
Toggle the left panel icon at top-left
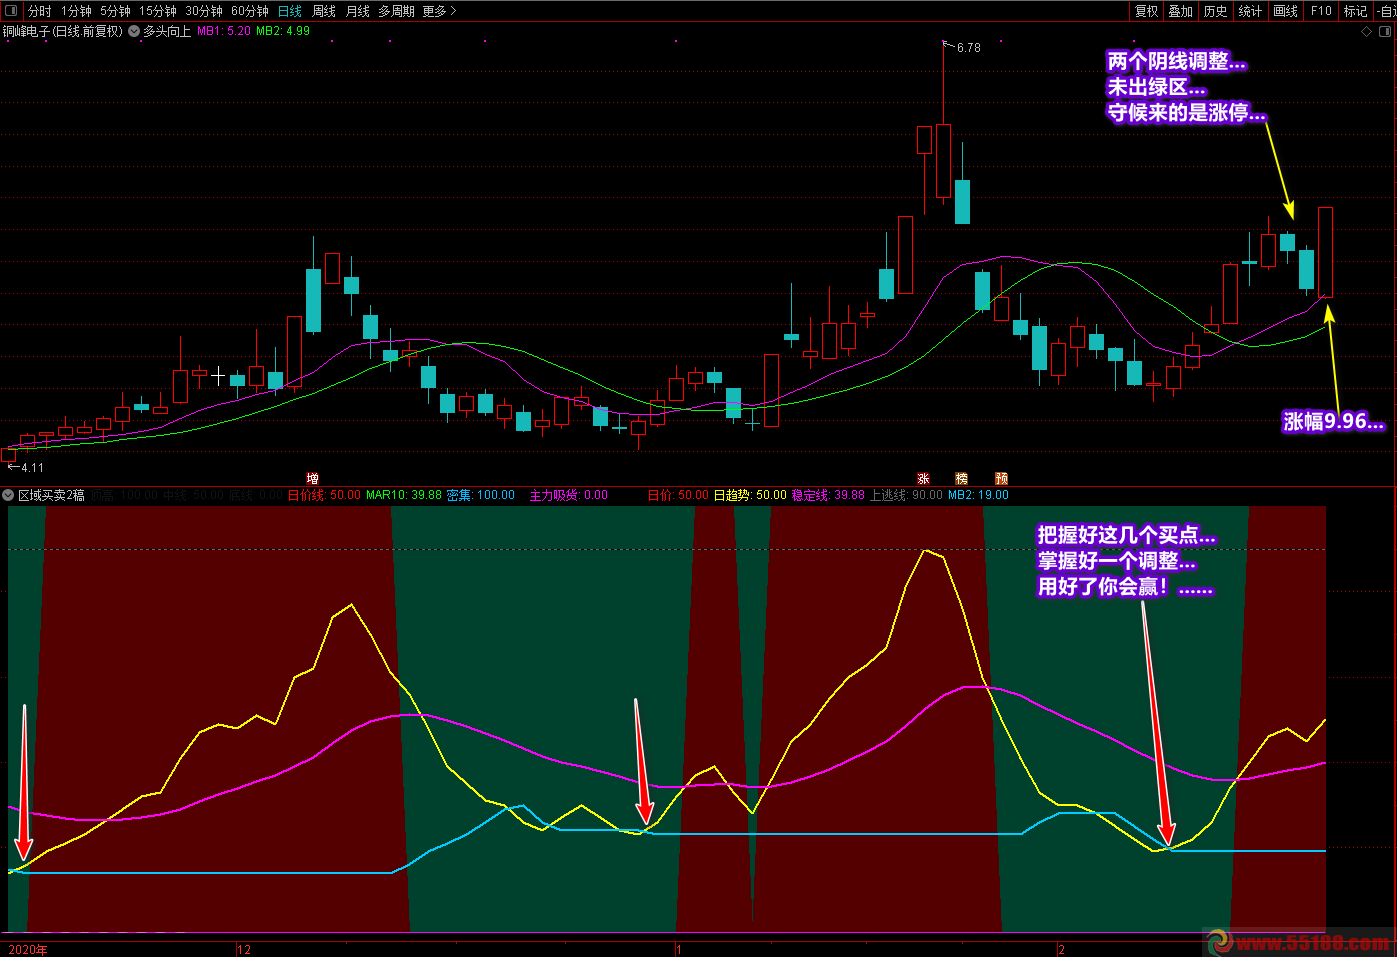[x=11, y=11]
